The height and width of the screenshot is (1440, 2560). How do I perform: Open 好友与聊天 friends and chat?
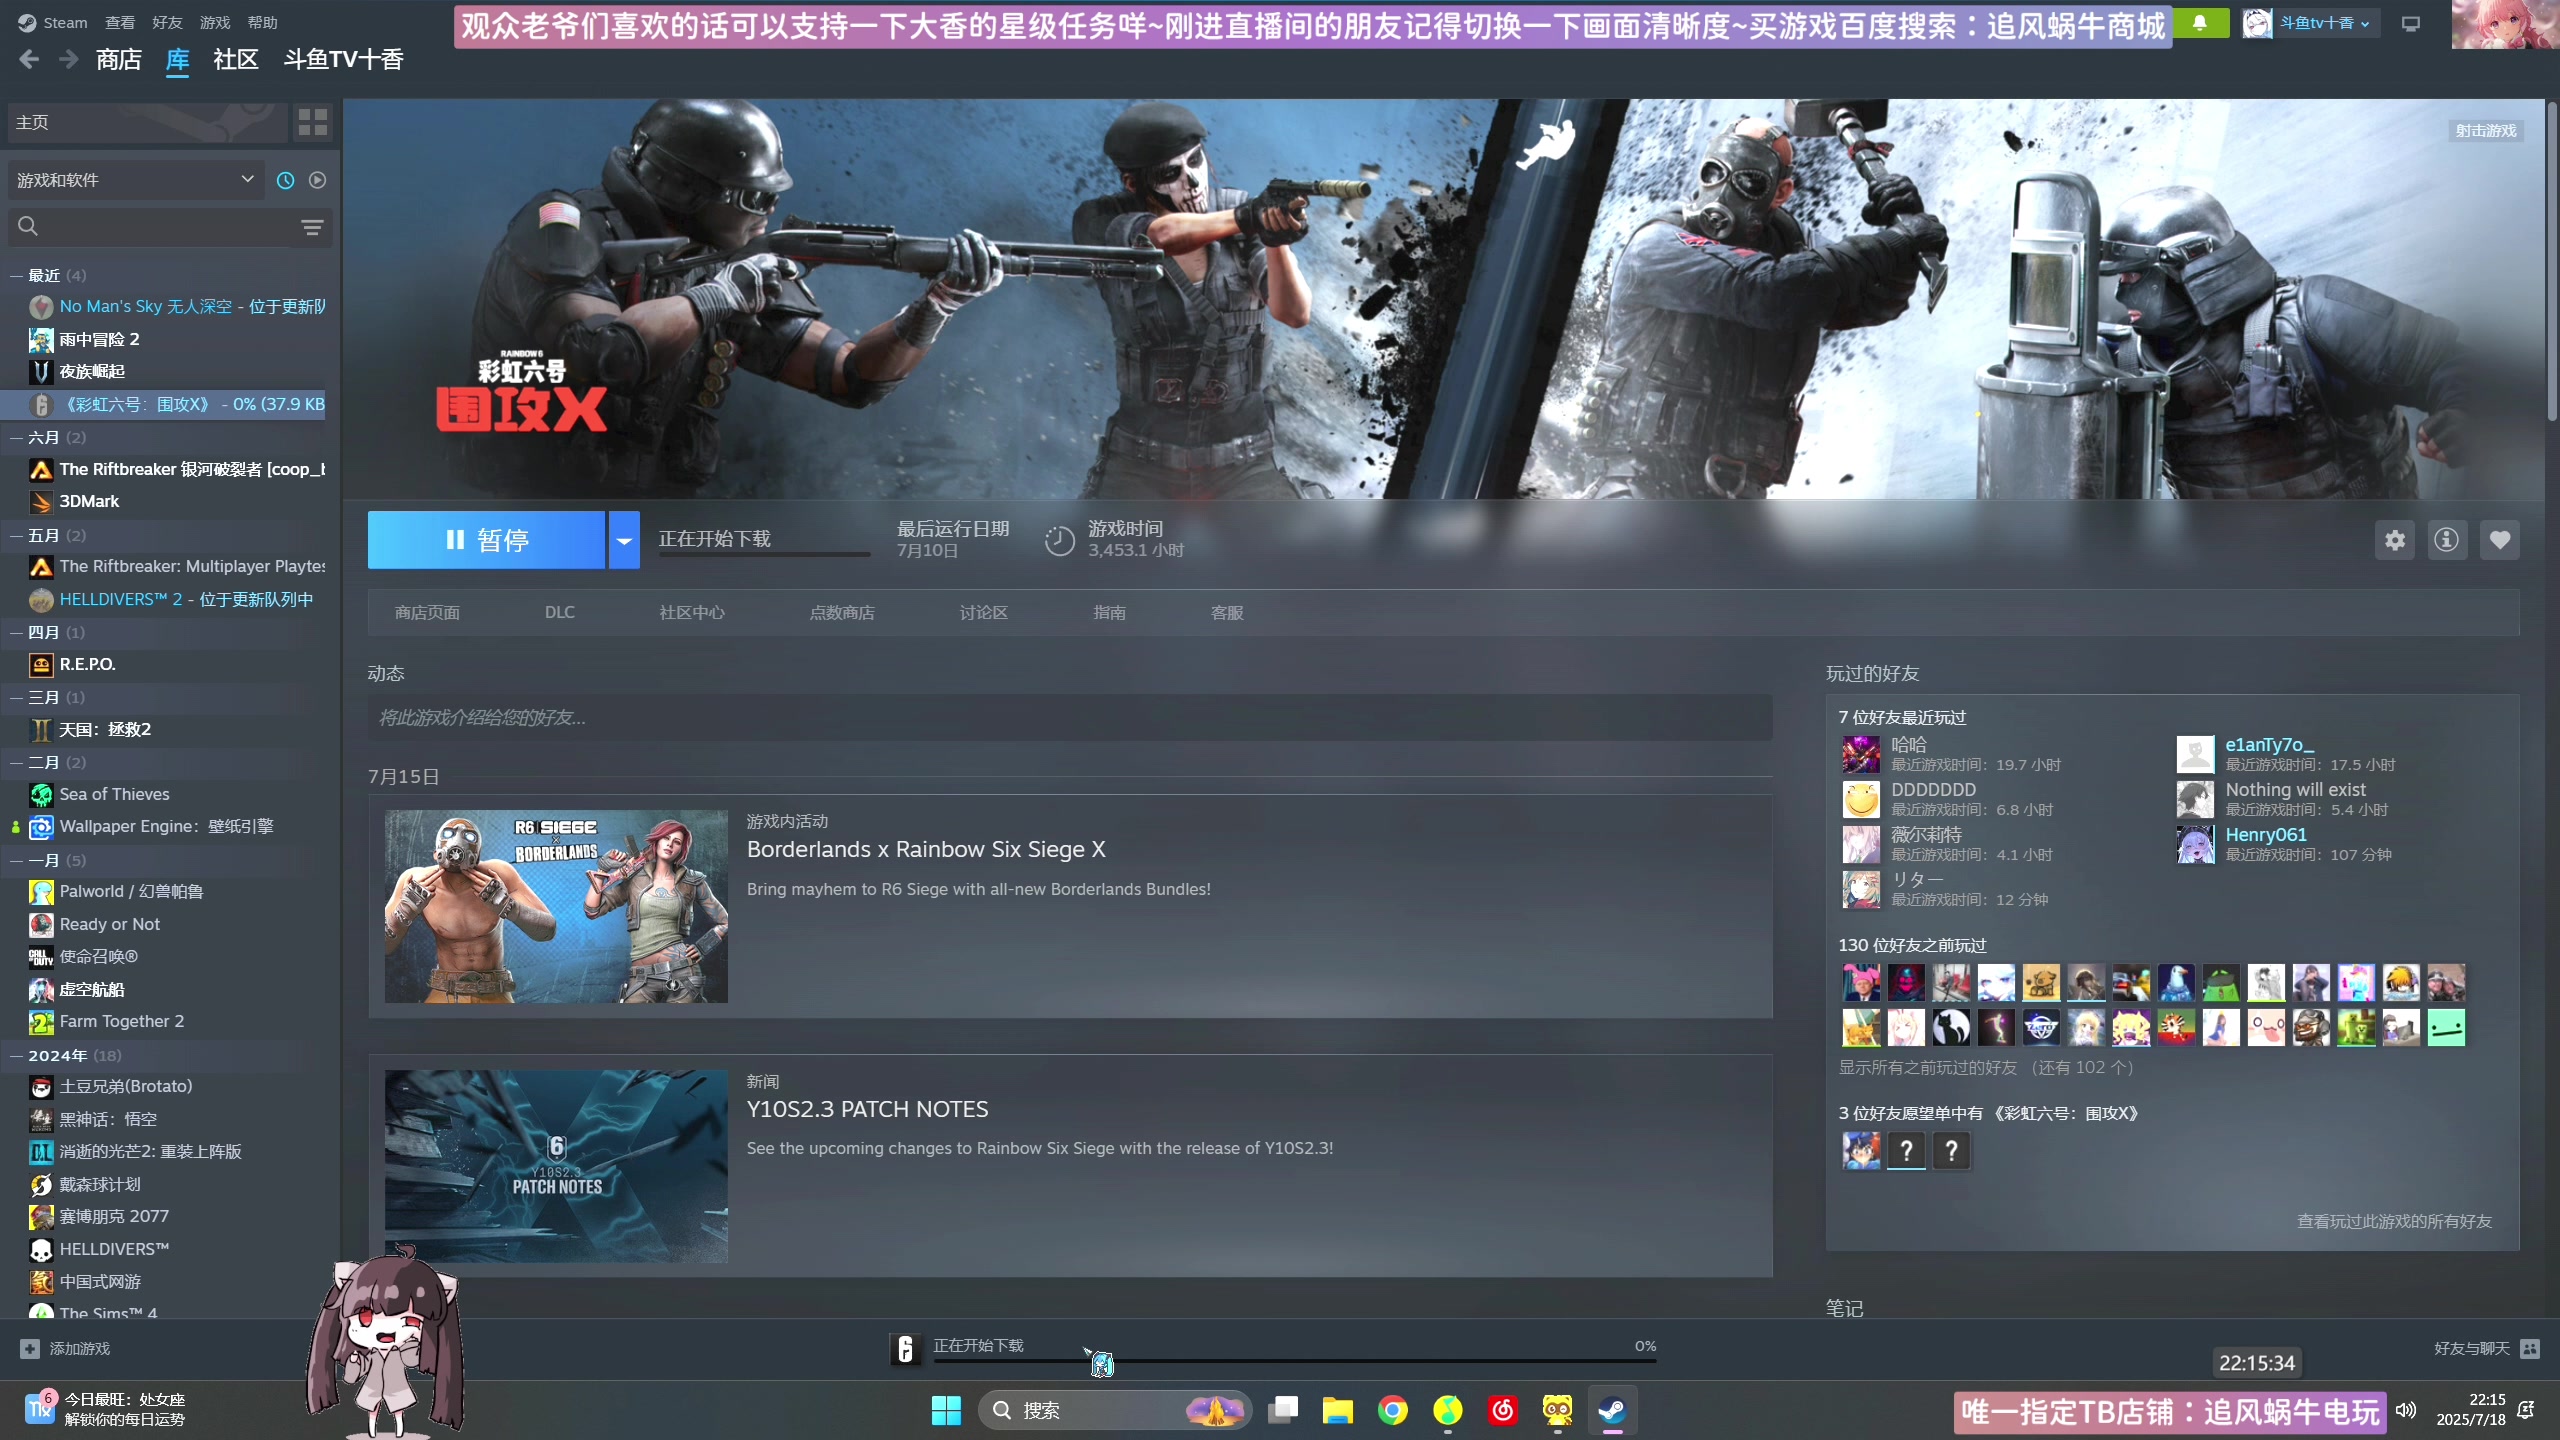tap(2486, 1348)
